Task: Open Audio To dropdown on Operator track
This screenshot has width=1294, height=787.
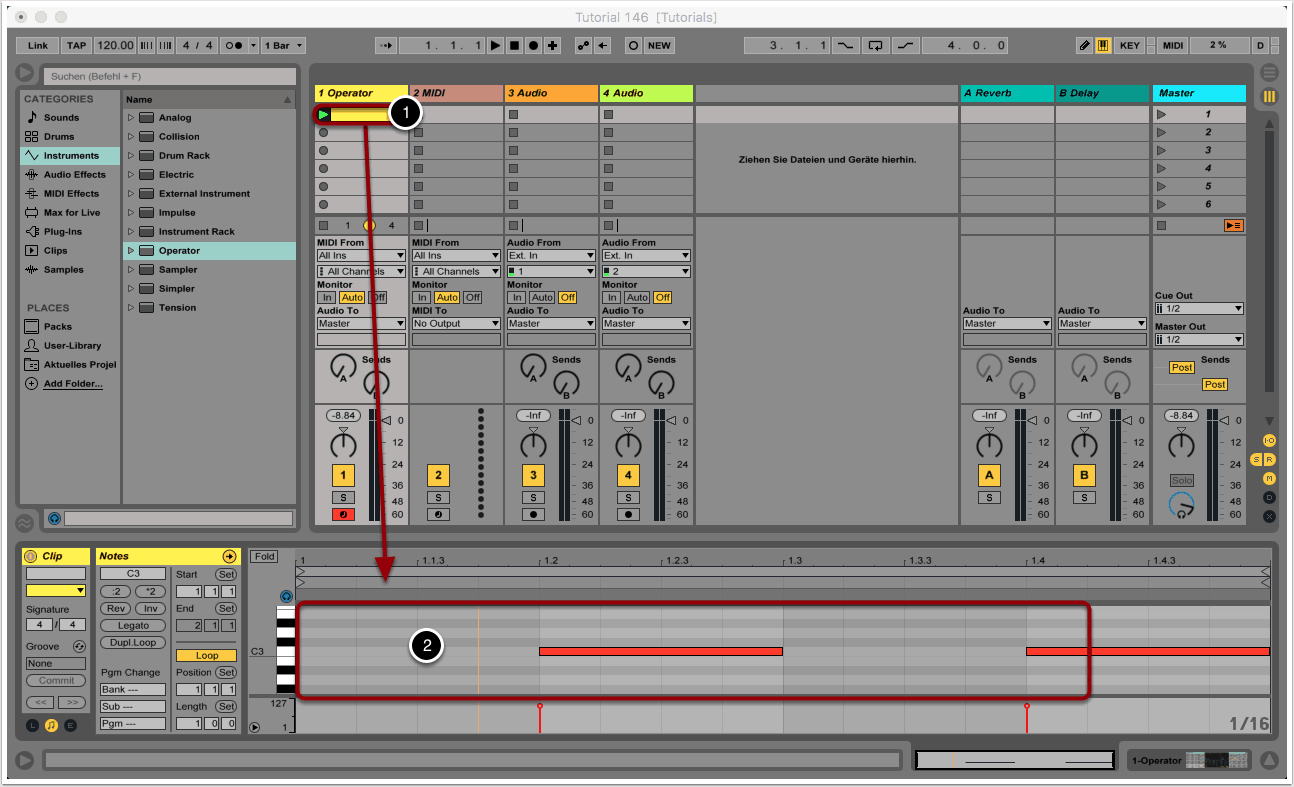Action: [x=361, y=324]
